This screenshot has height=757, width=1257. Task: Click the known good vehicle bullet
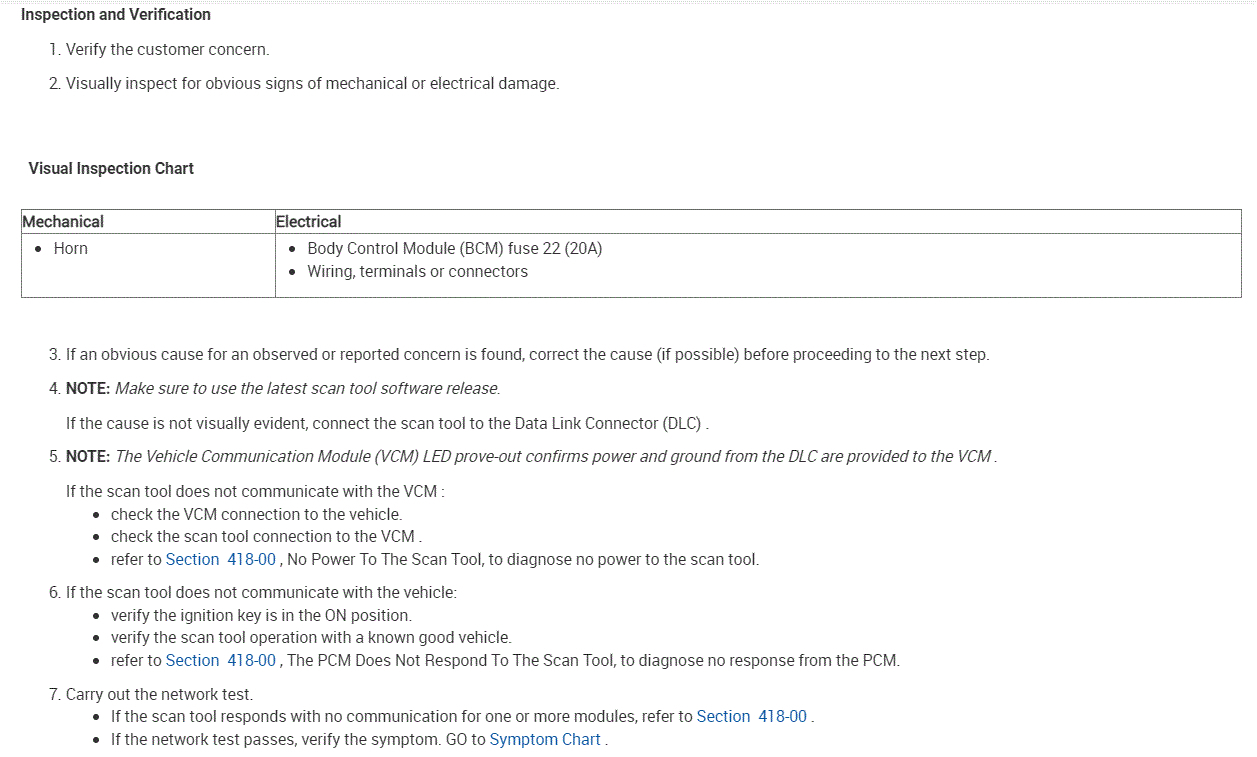[311, 638]
